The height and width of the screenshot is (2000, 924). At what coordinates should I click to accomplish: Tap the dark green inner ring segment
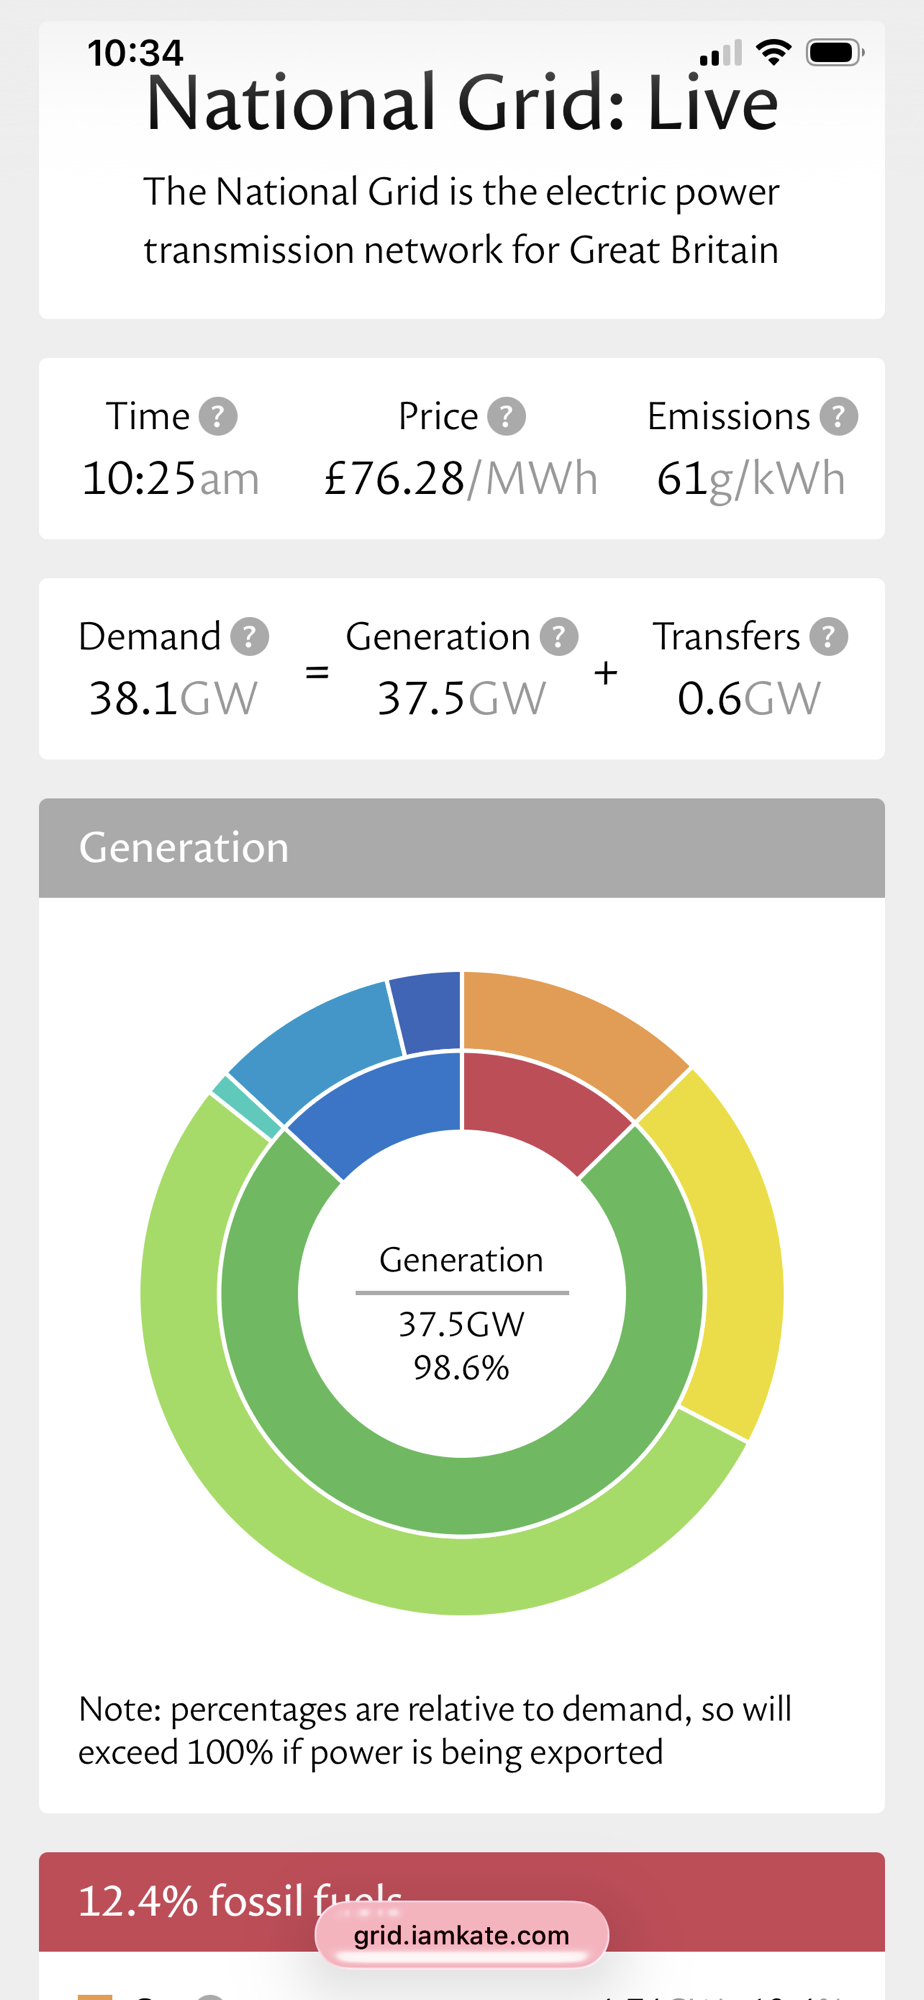(460, 1495)
